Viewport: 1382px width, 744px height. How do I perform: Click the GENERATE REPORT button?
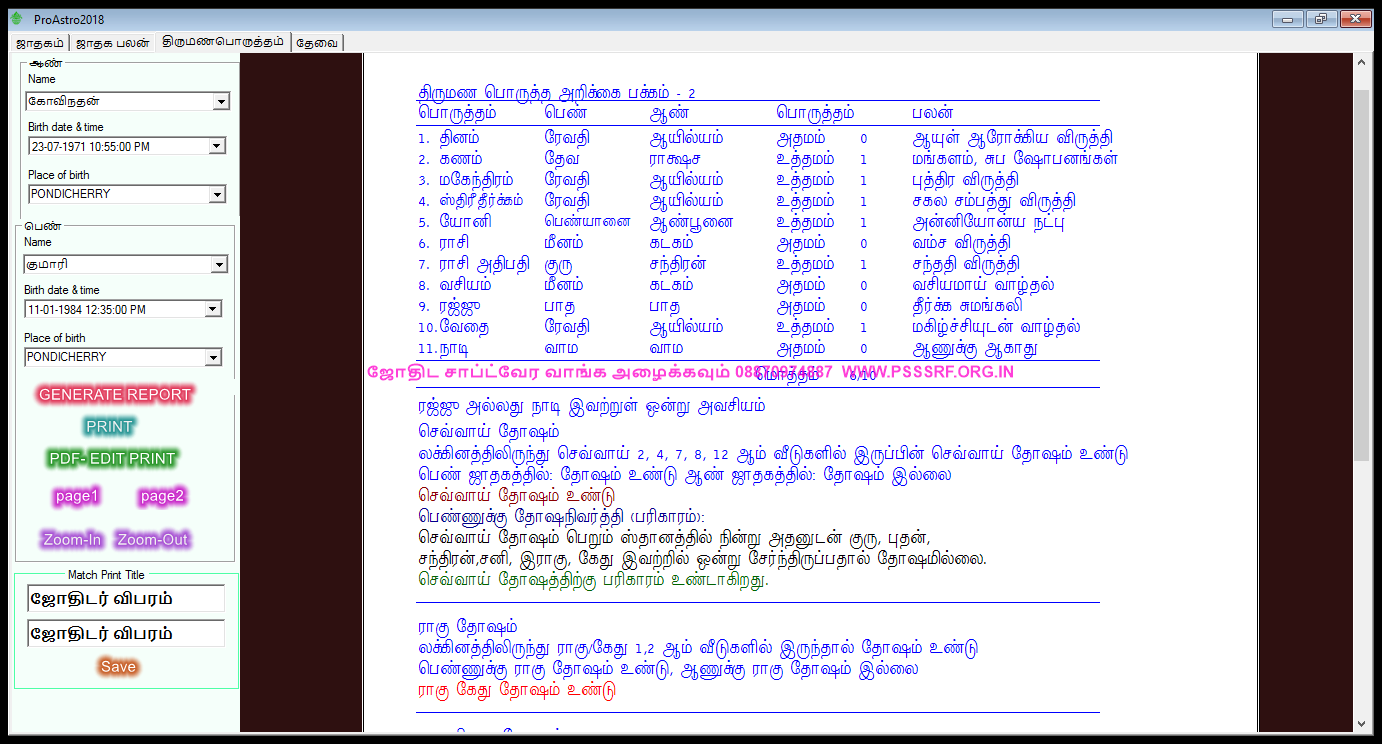point(115,395)
